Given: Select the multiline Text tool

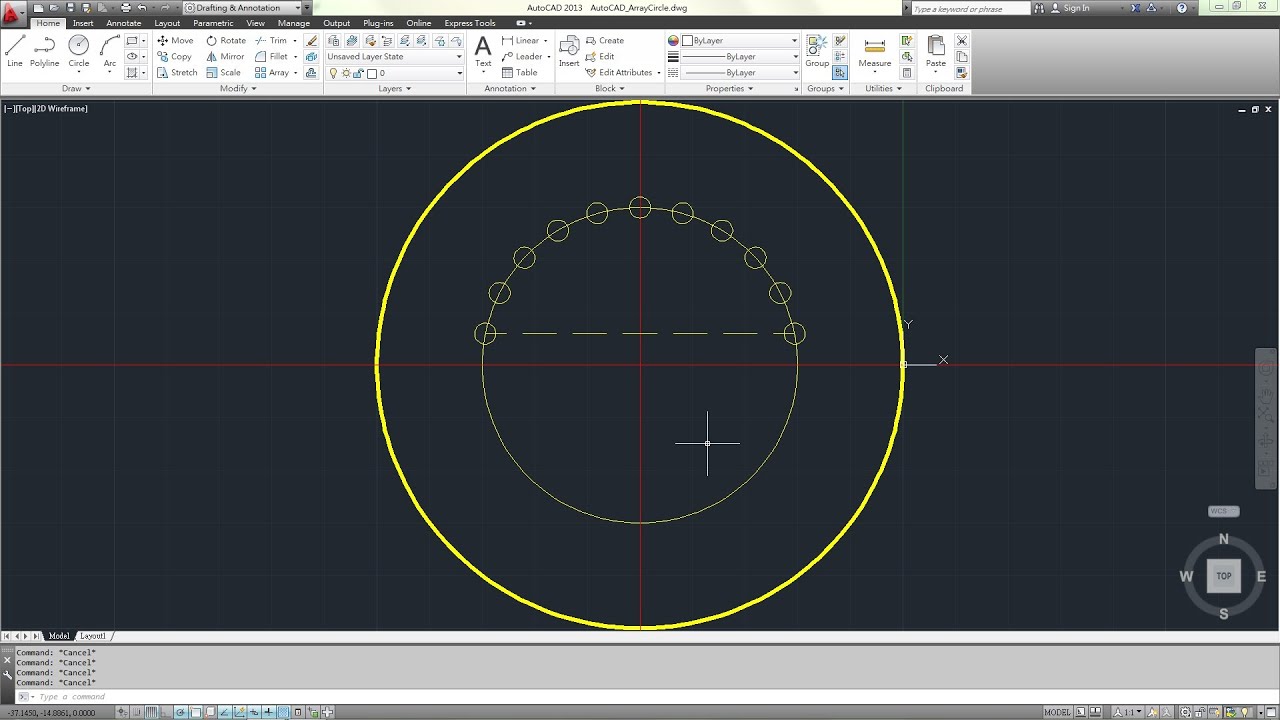Looking at the screenshot, I should [x=483, y=52].
